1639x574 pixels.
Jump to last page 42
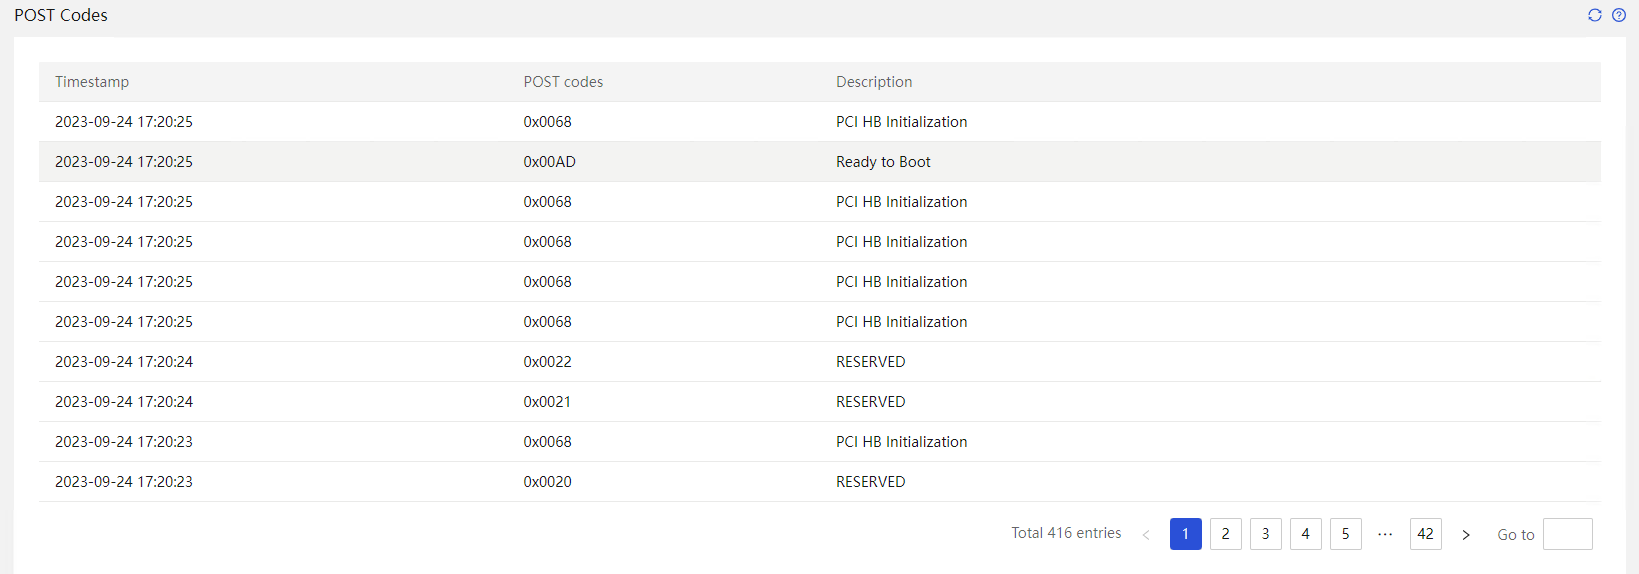point(1426,534)
